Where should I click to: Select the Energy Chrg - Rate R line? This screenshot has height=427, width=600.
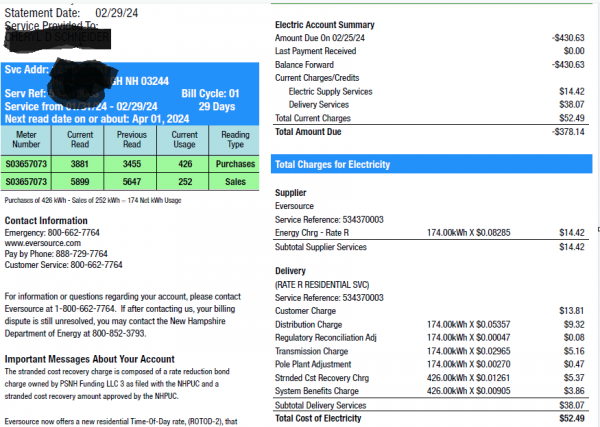click(x=430, y=233)
